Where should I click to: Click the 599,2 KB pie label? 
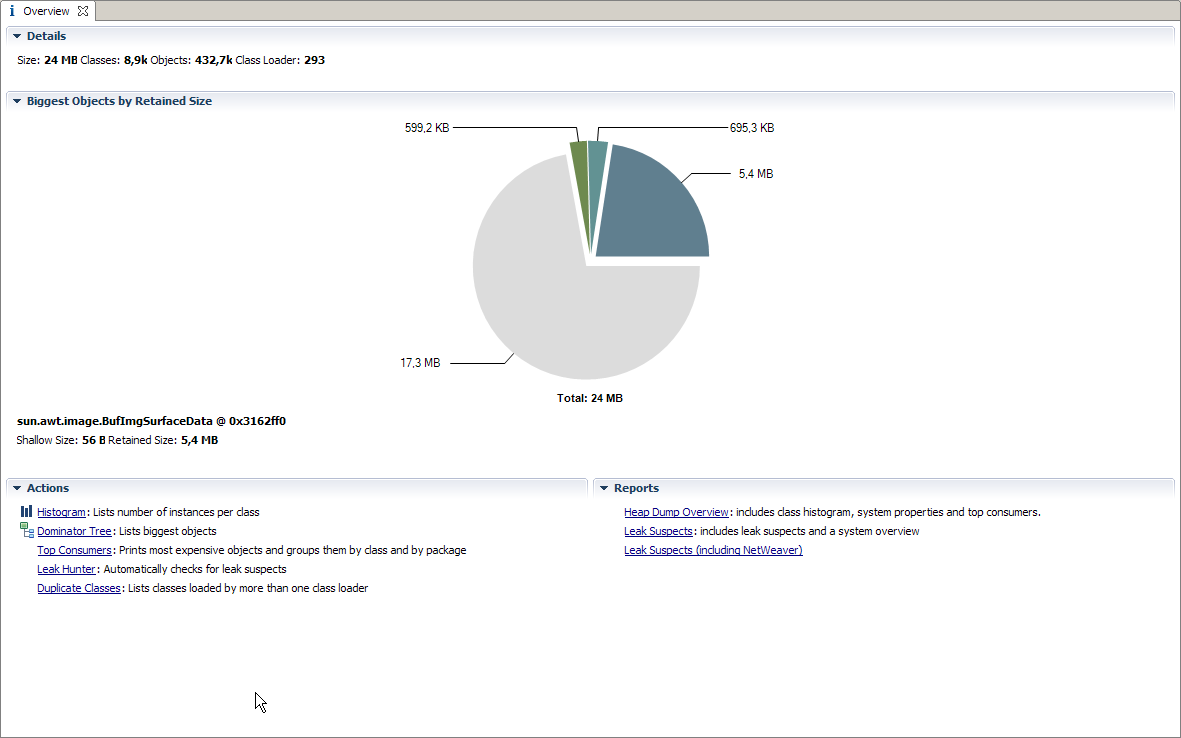click(x=427, y=128)
